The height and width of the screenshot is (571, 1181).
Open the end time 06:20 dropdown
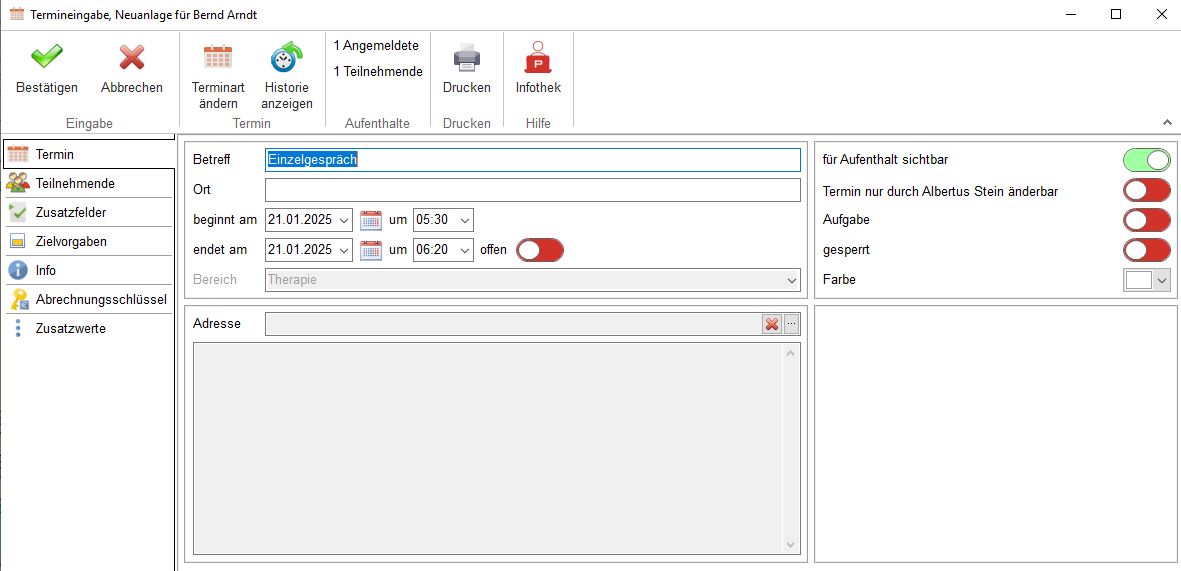click(x=464, y=250)
